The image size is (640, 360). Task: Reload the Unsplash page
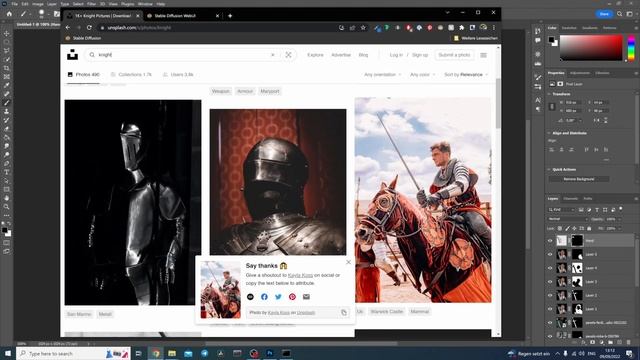click(x=89, y=28)
